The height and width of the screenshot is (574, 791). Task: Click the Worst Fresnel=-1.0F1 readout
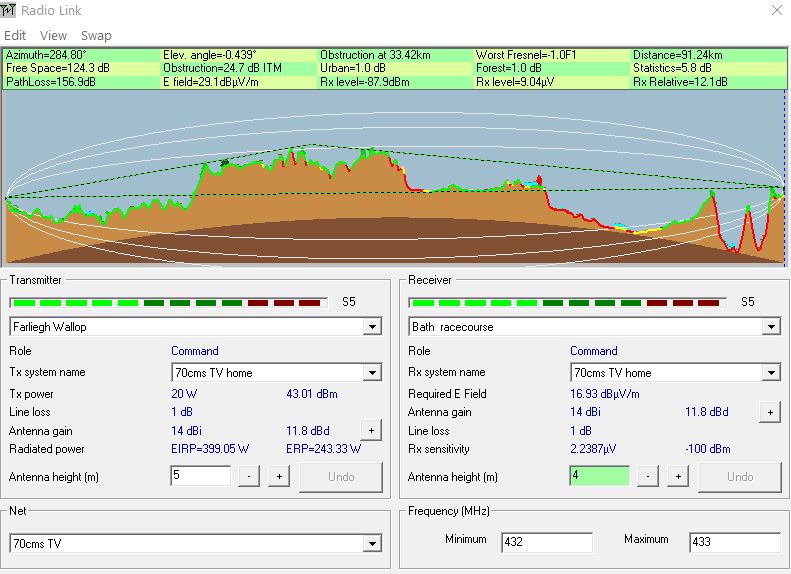[526, 55]
